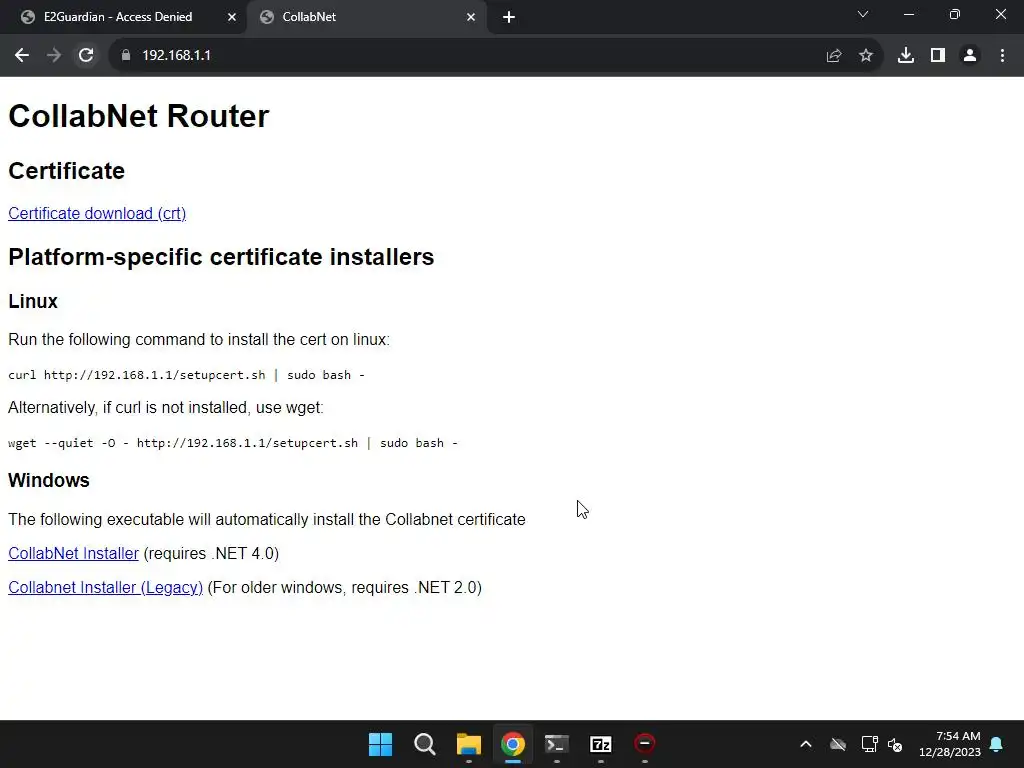Click the "Run the following command" paragraph
Image resolution: width=1024 pixels, height=768 pixels.
tap(199, 340)
